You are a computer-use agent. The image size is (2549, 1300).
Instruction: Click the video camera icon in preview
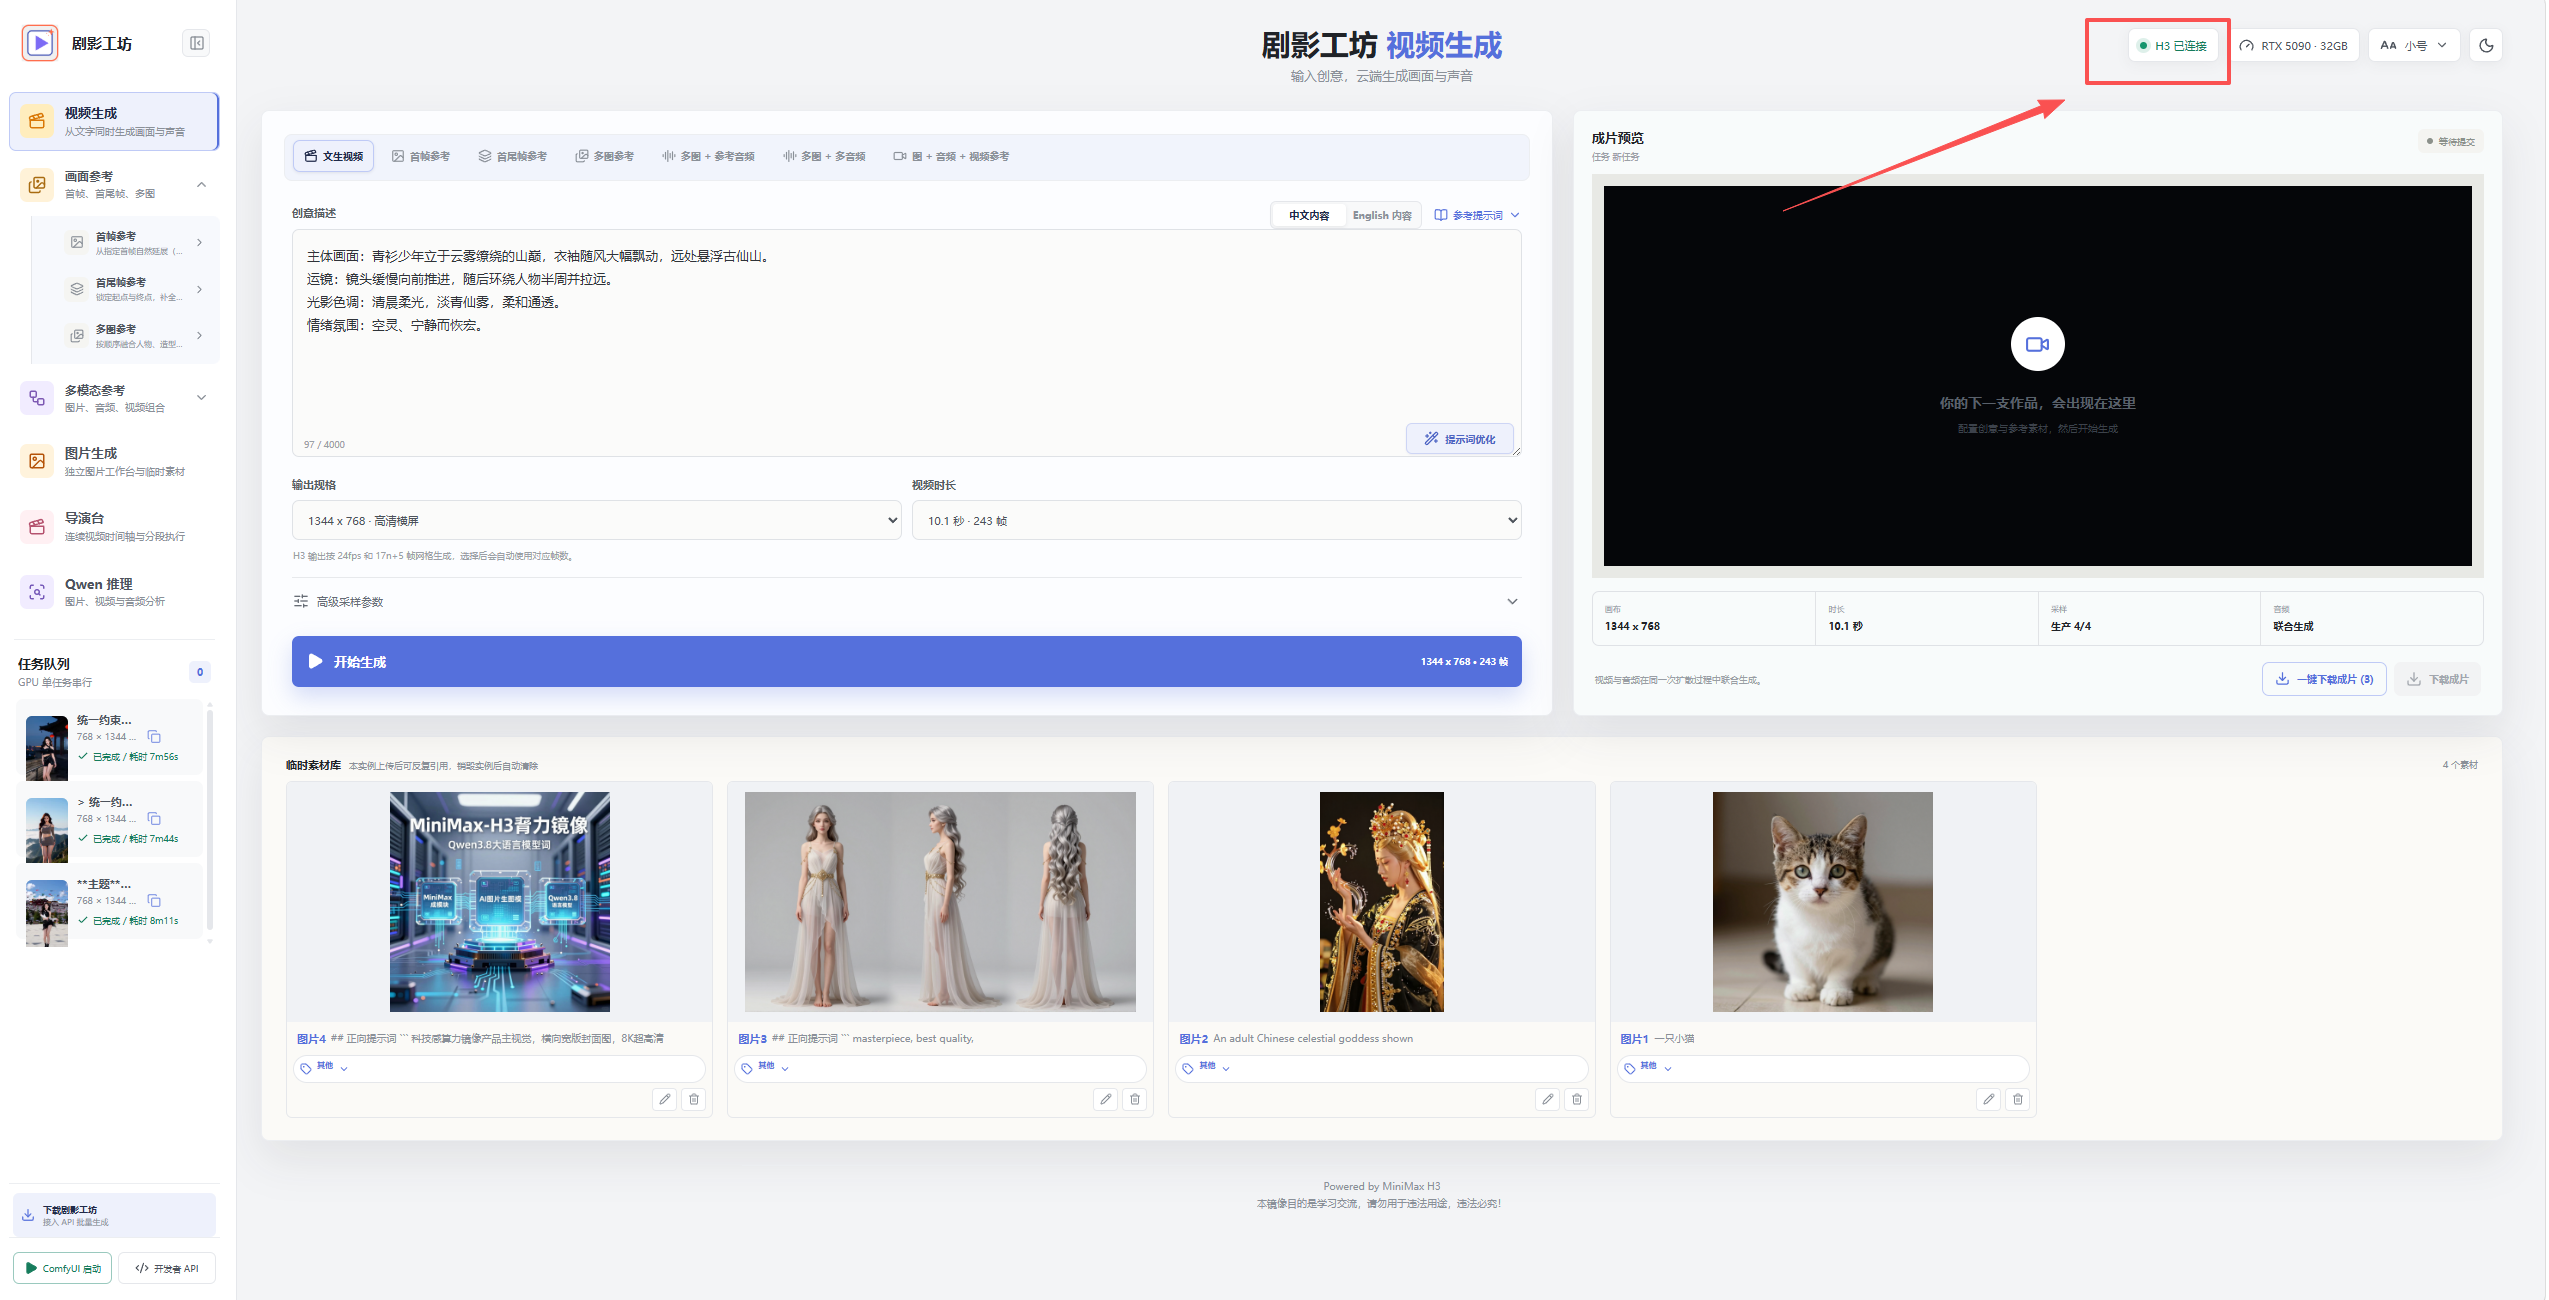pos(2037,344)
